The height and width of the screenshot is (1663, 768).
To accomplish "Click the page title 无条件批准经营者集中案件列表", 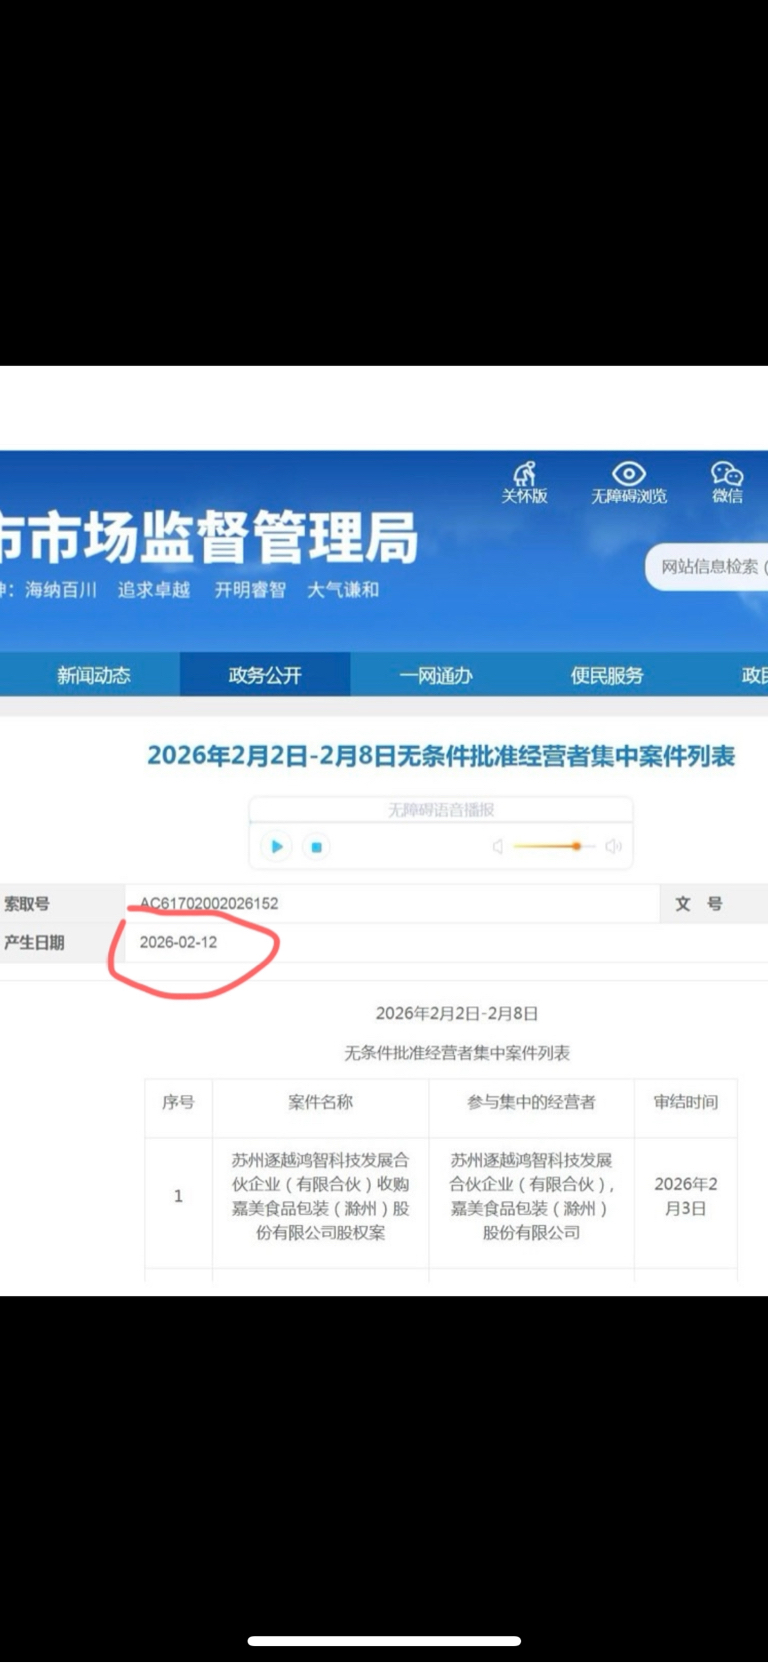I will (441, 756).
